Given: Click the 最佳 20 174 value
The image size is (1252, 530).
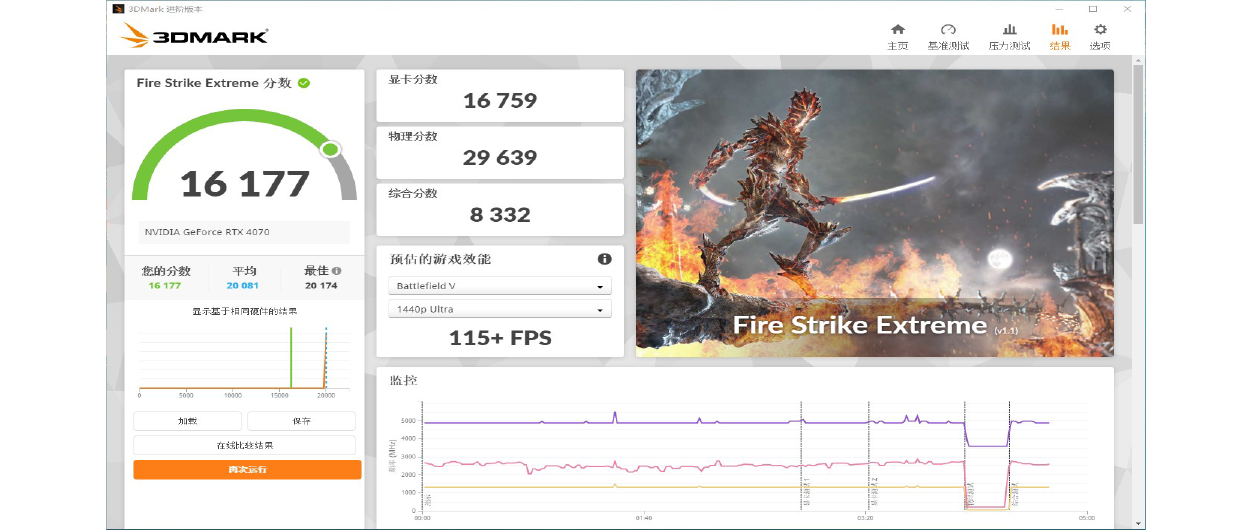Looking at the screenshot, I should click(x=321, y=286).
